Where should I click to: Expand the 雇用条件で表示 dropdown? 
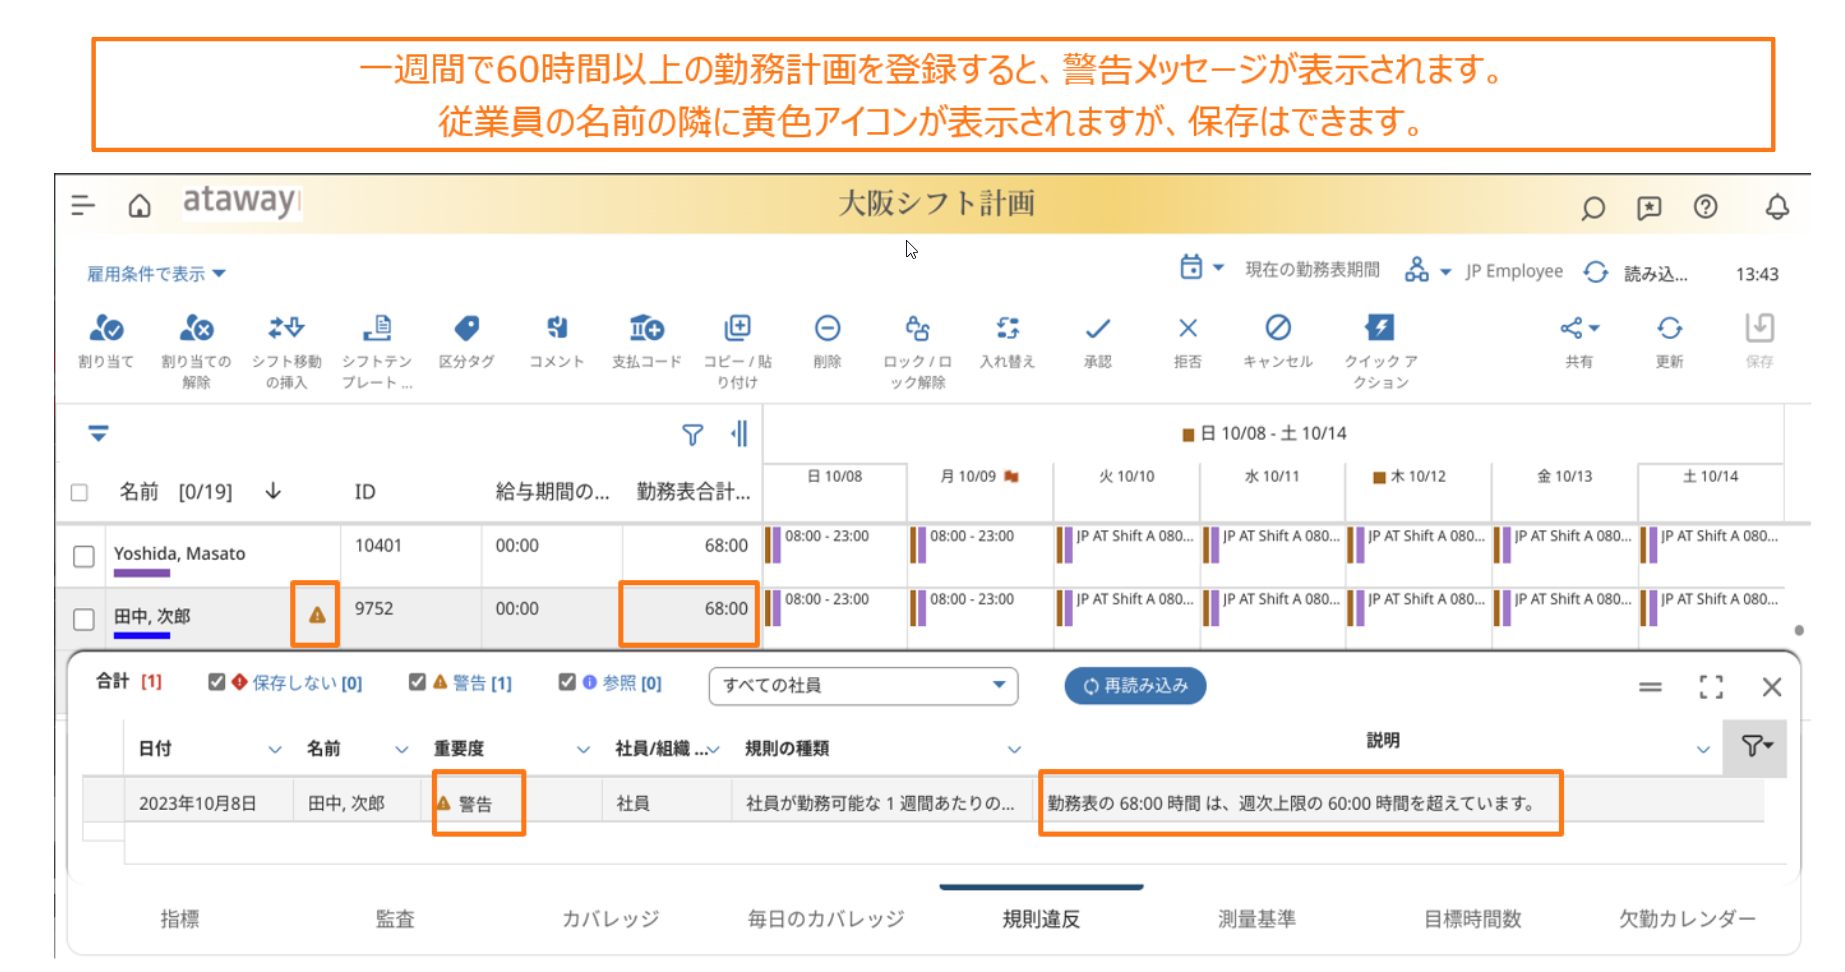coord(156,274)
